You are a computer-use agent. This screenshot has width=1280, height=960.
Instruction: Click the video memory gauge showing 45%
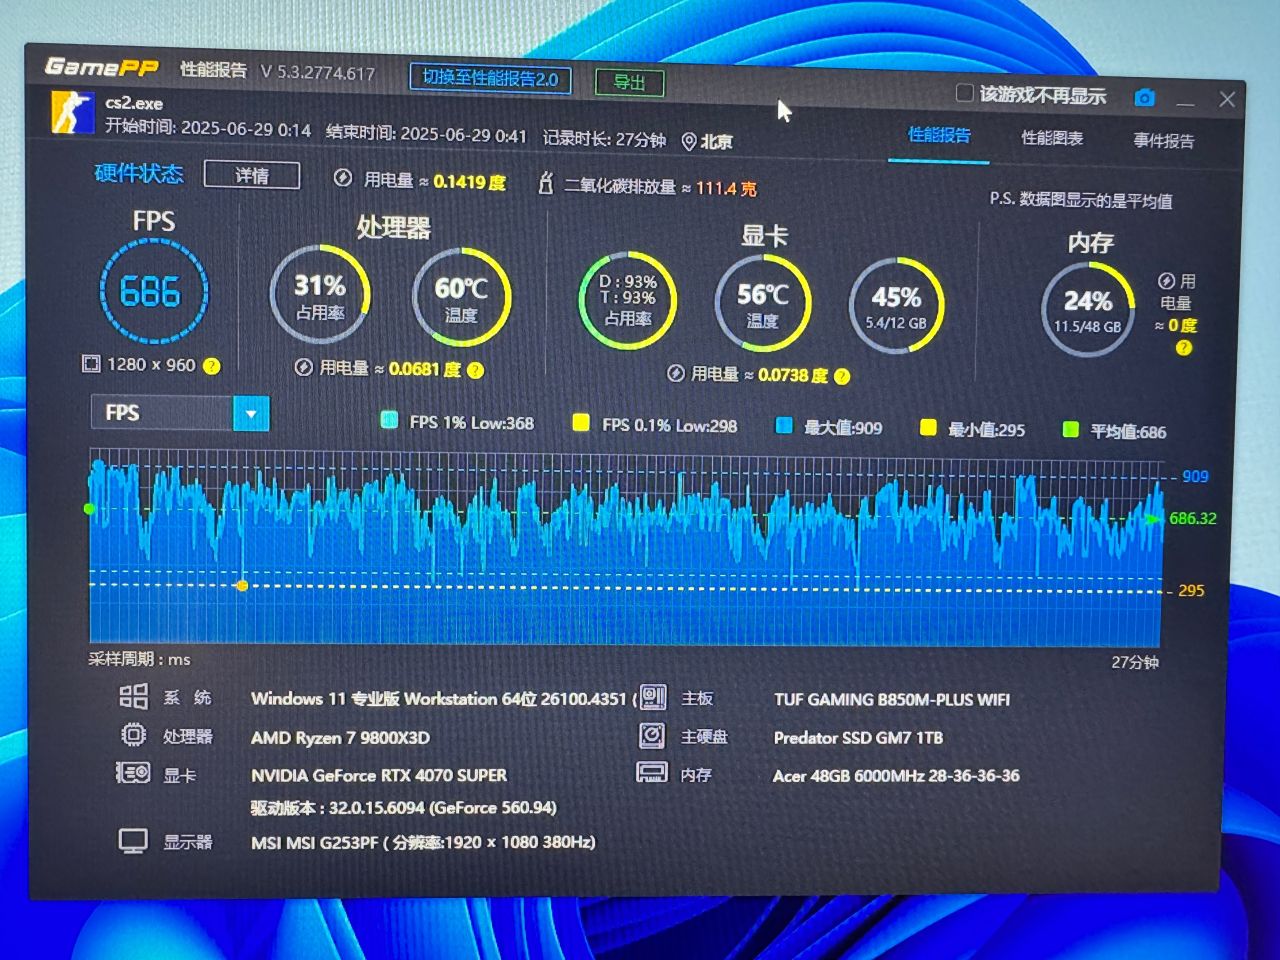pyautogui.click(x=896, y=306)
